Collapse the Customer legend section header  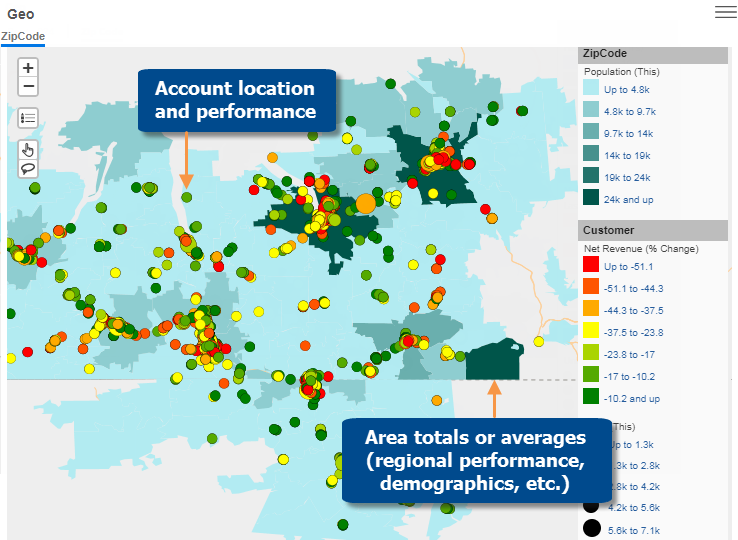(654, 230)
